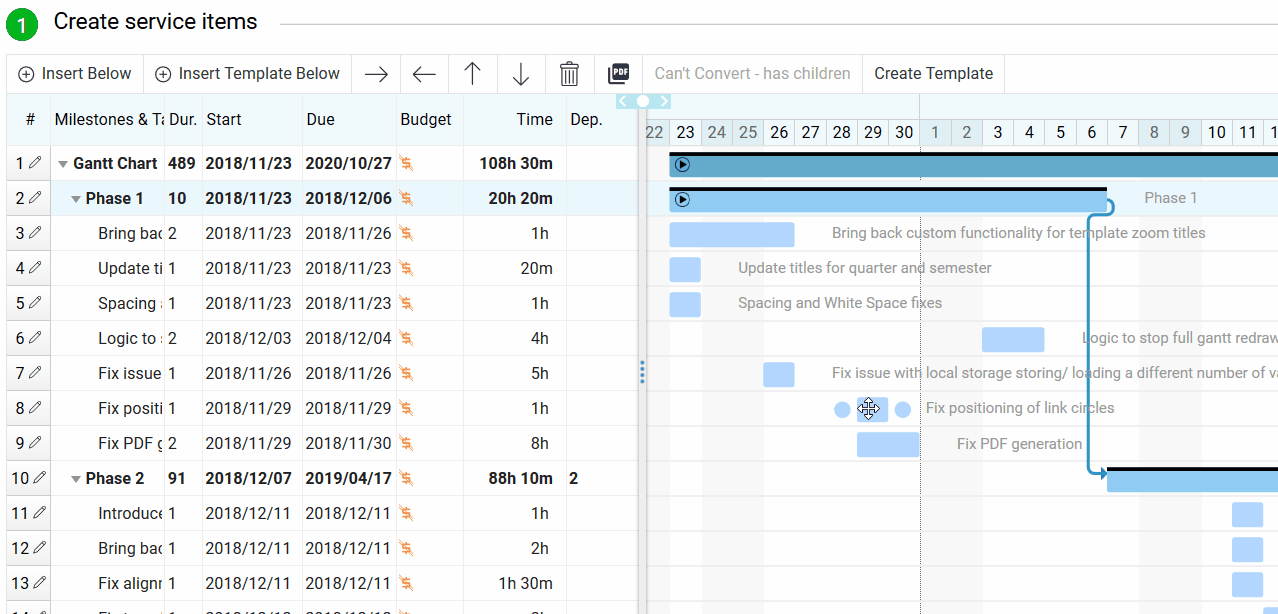The width and height of the screenshot is (1278, 614).
Task: Click the move task down arrow icon
Action: click(x=520, y=73)
